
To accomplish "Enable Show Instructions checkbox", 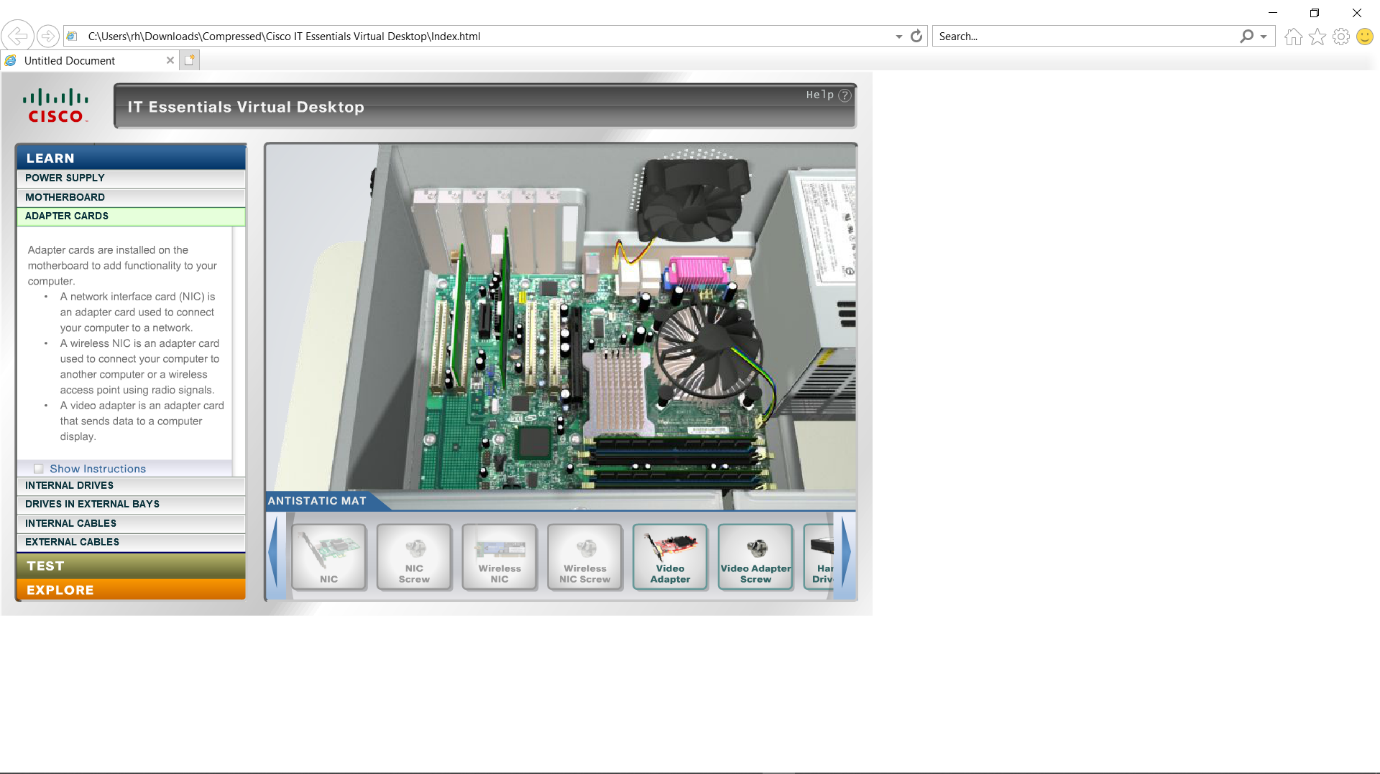I will [x=39, y=468].
